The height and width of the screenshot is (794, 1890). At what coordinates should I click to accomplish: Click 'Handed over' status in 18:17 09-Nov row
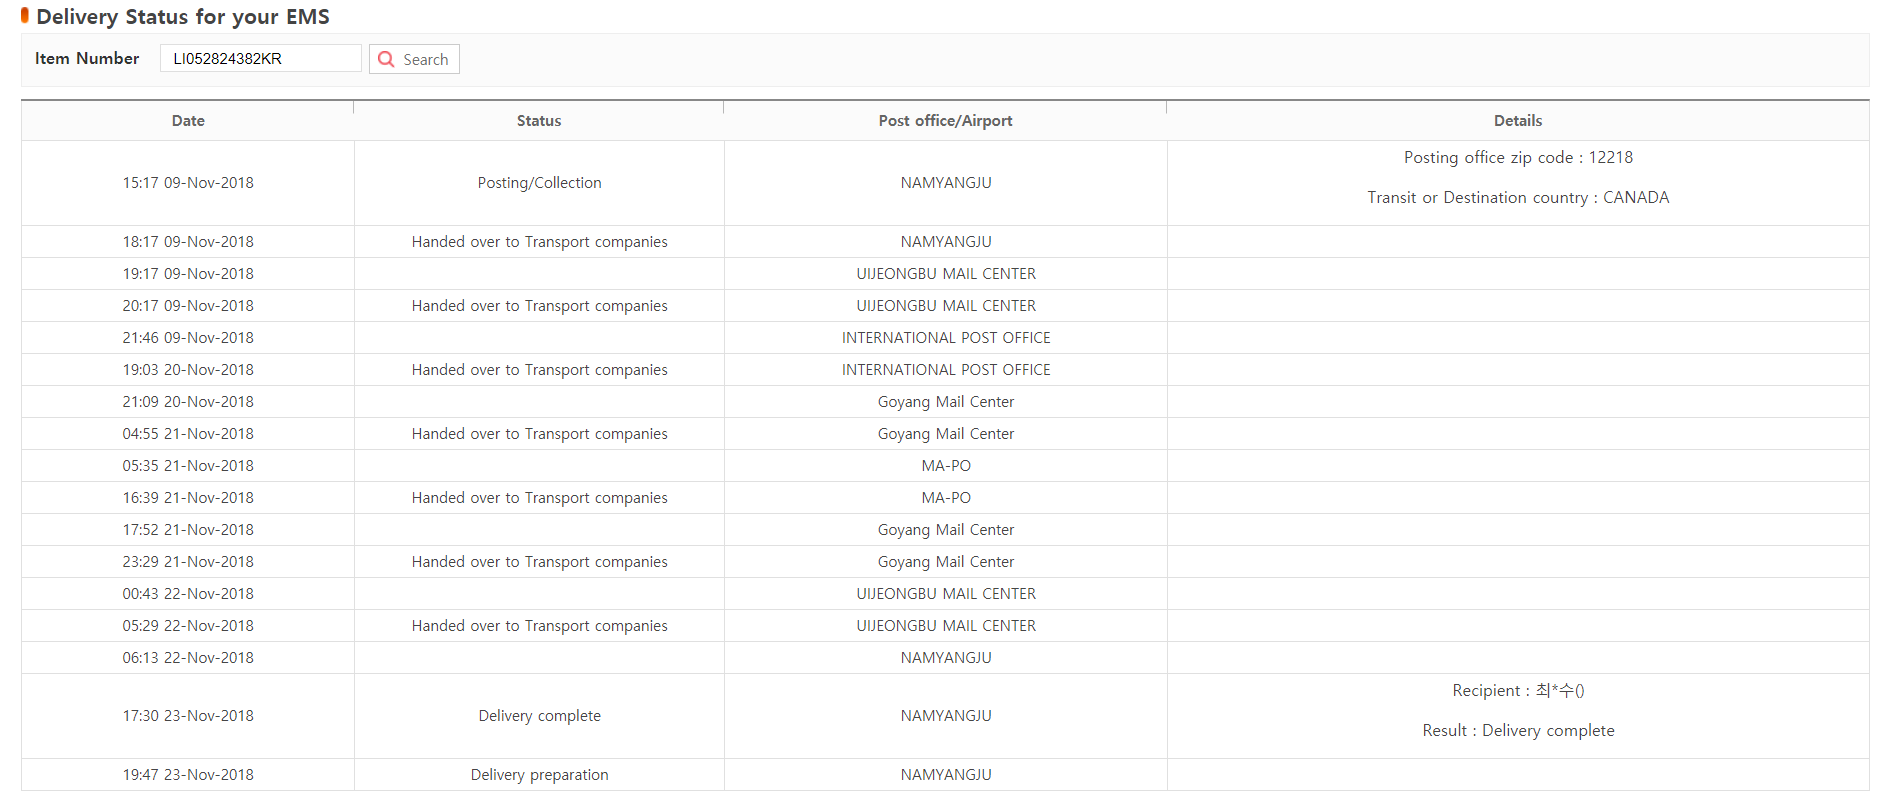coord(539,242)
